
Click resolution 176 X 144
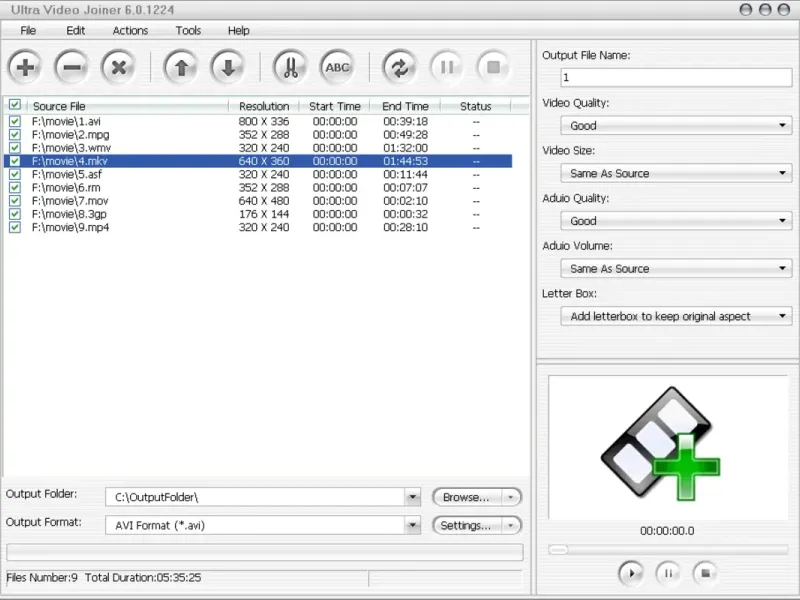tap(264, 214)
